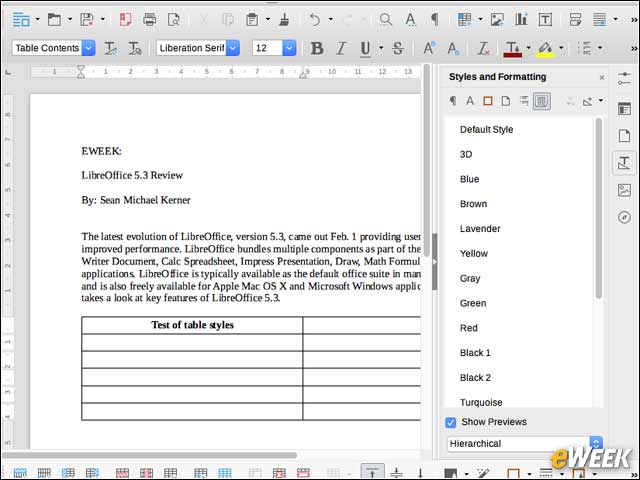Click the New document icon

pos(21,19)
